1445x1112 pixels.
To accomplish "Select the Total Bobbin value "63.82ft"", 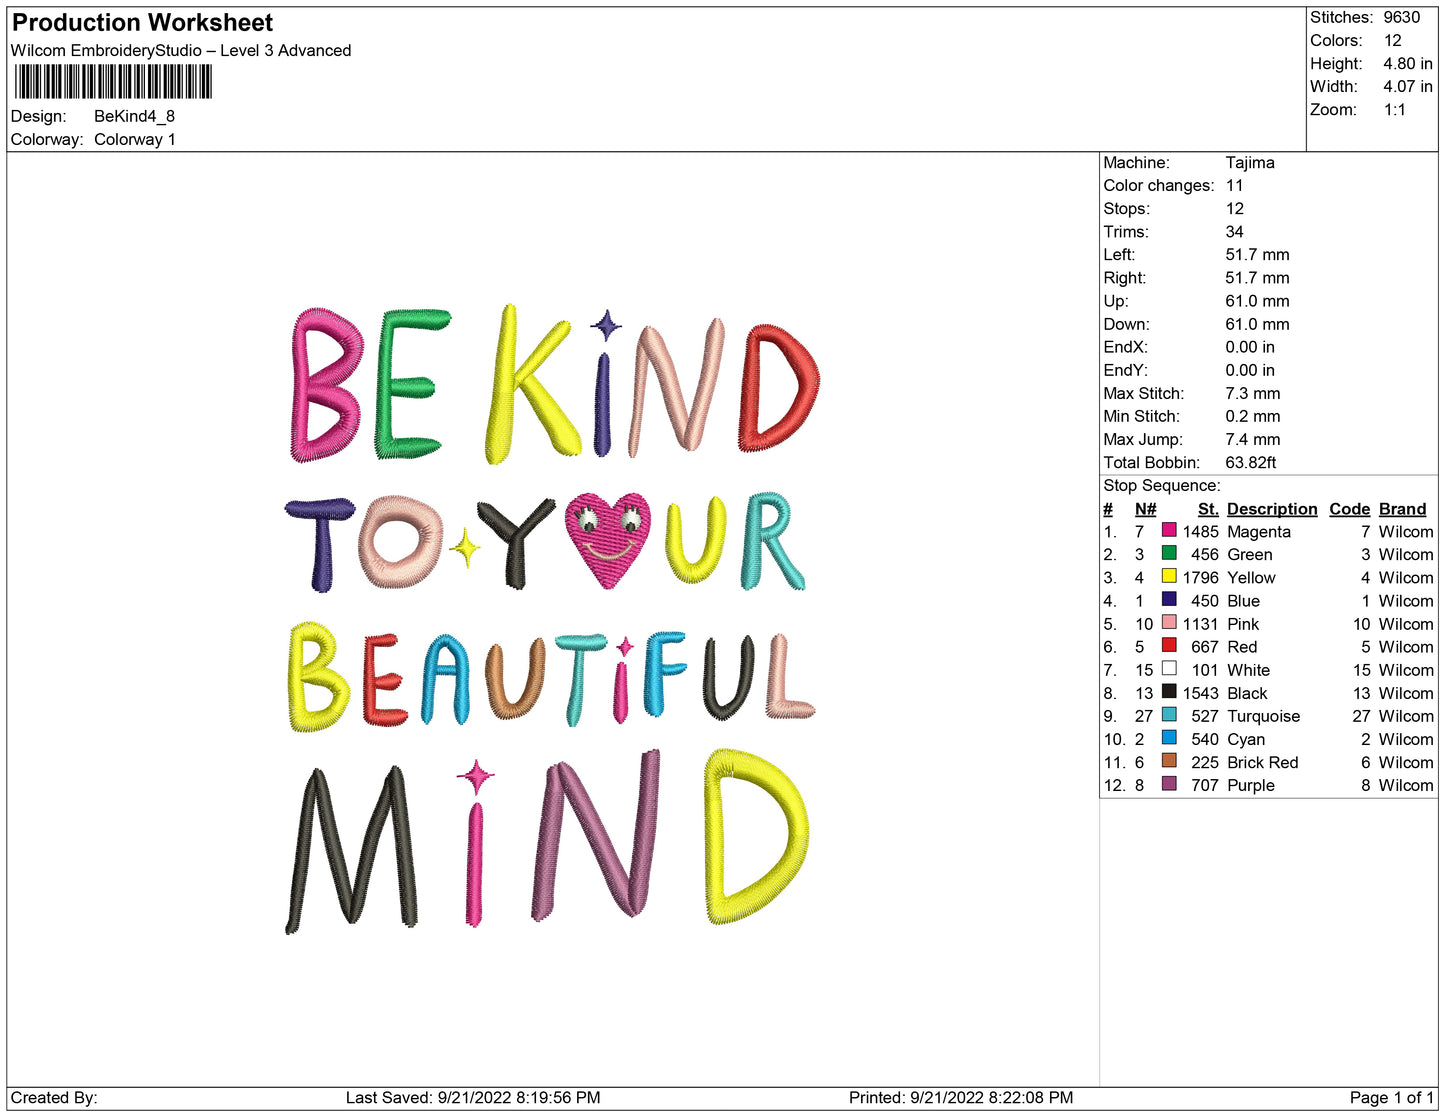I will click(x=1250, y=463).
